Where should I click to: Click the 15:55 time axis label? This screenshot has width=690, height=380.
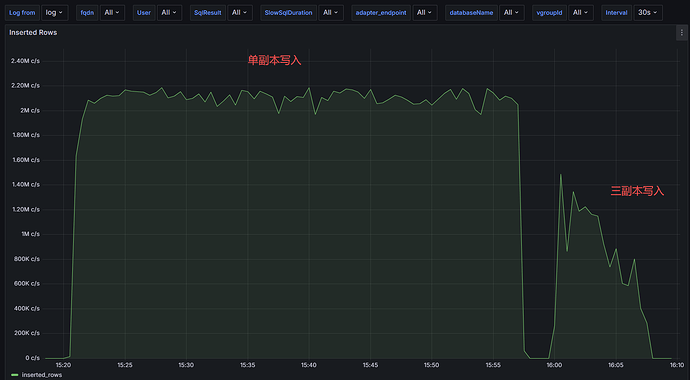click(x=493, y=365)
